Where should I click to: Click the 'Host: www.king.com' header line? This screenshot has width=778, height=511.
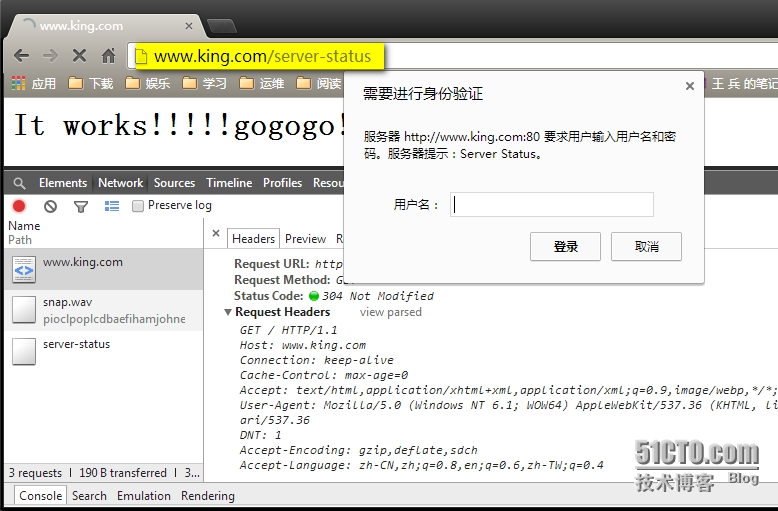click(x=303, y=345)
